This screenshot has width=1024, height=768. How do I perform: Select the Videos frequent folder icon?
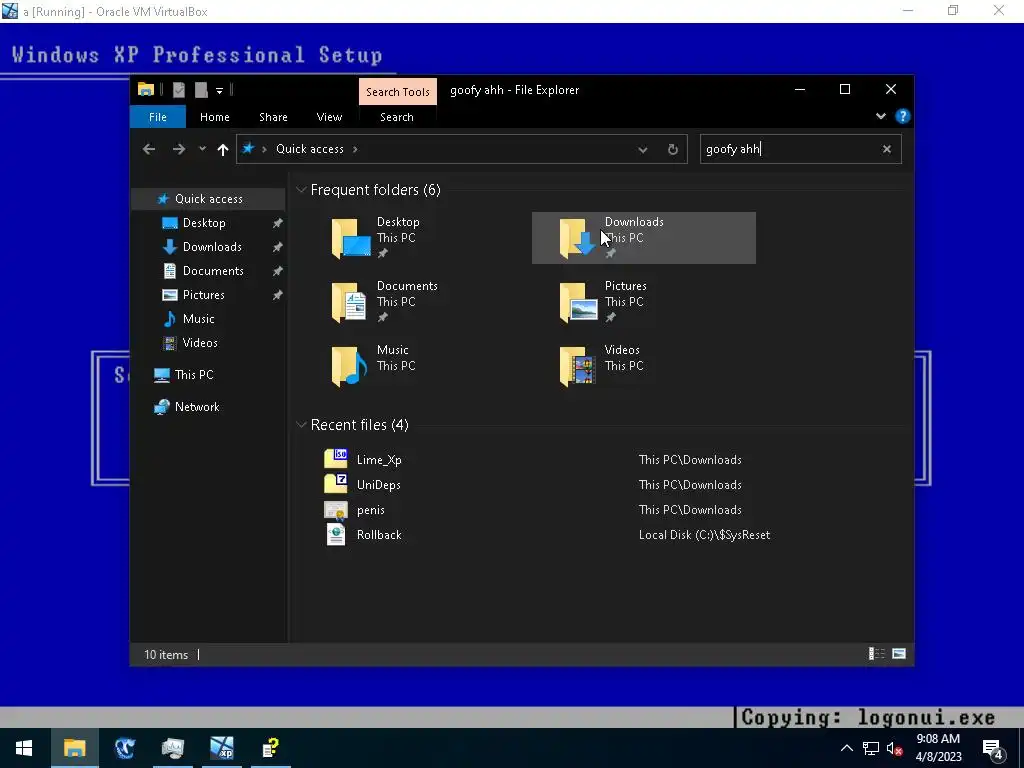coord(577,366)
